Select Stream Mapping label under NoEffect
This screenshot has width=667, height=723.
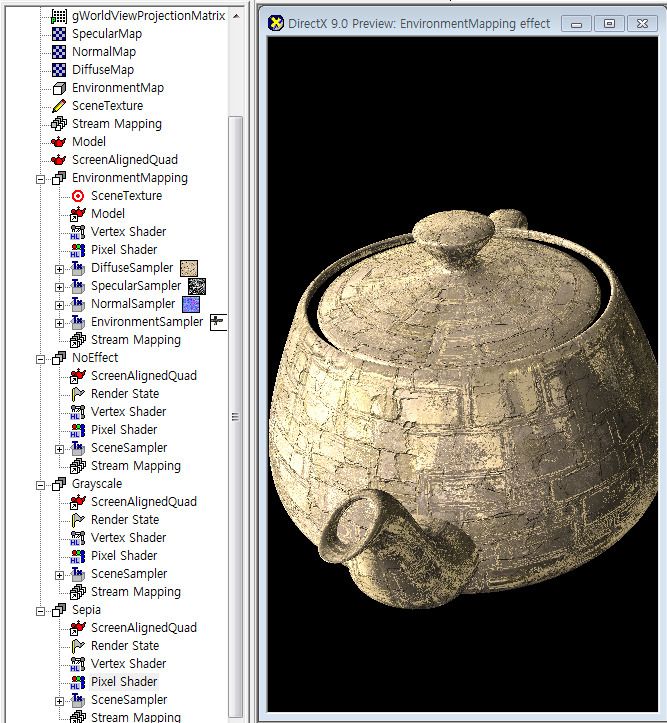tap(136, 466)
